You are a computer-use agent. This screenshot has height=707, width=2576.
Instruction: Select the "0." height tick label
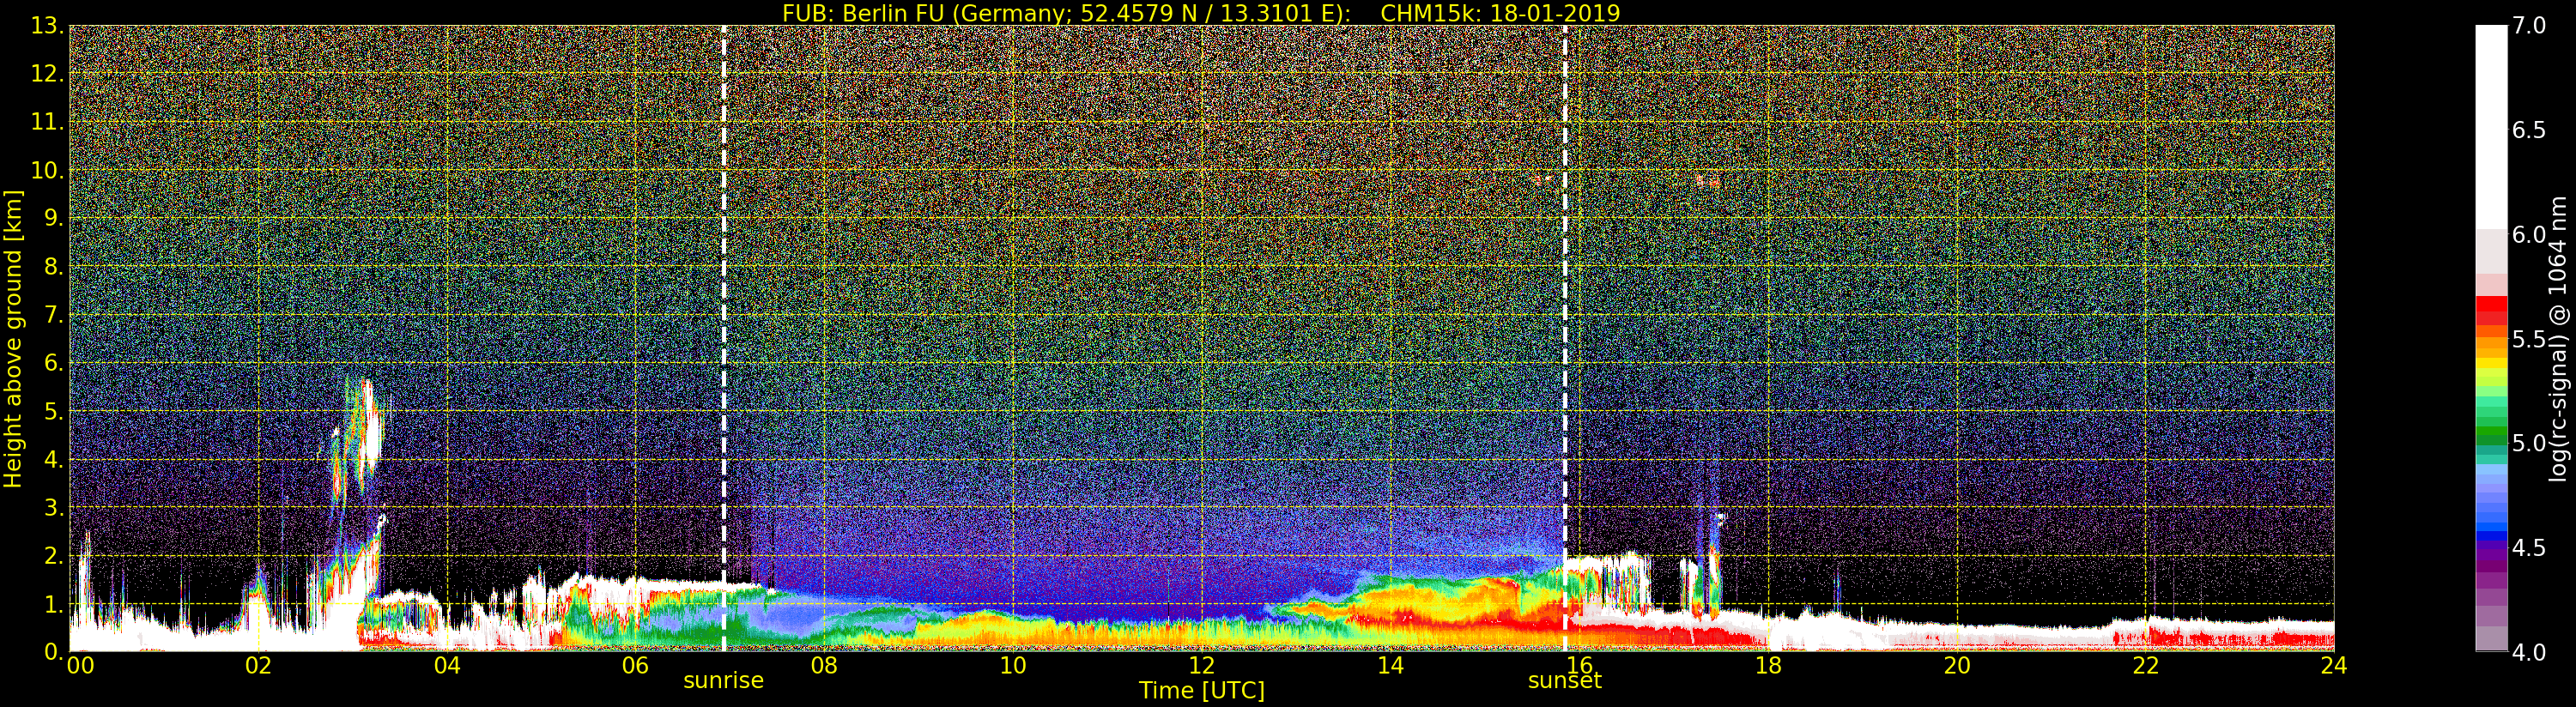[54, 652]
